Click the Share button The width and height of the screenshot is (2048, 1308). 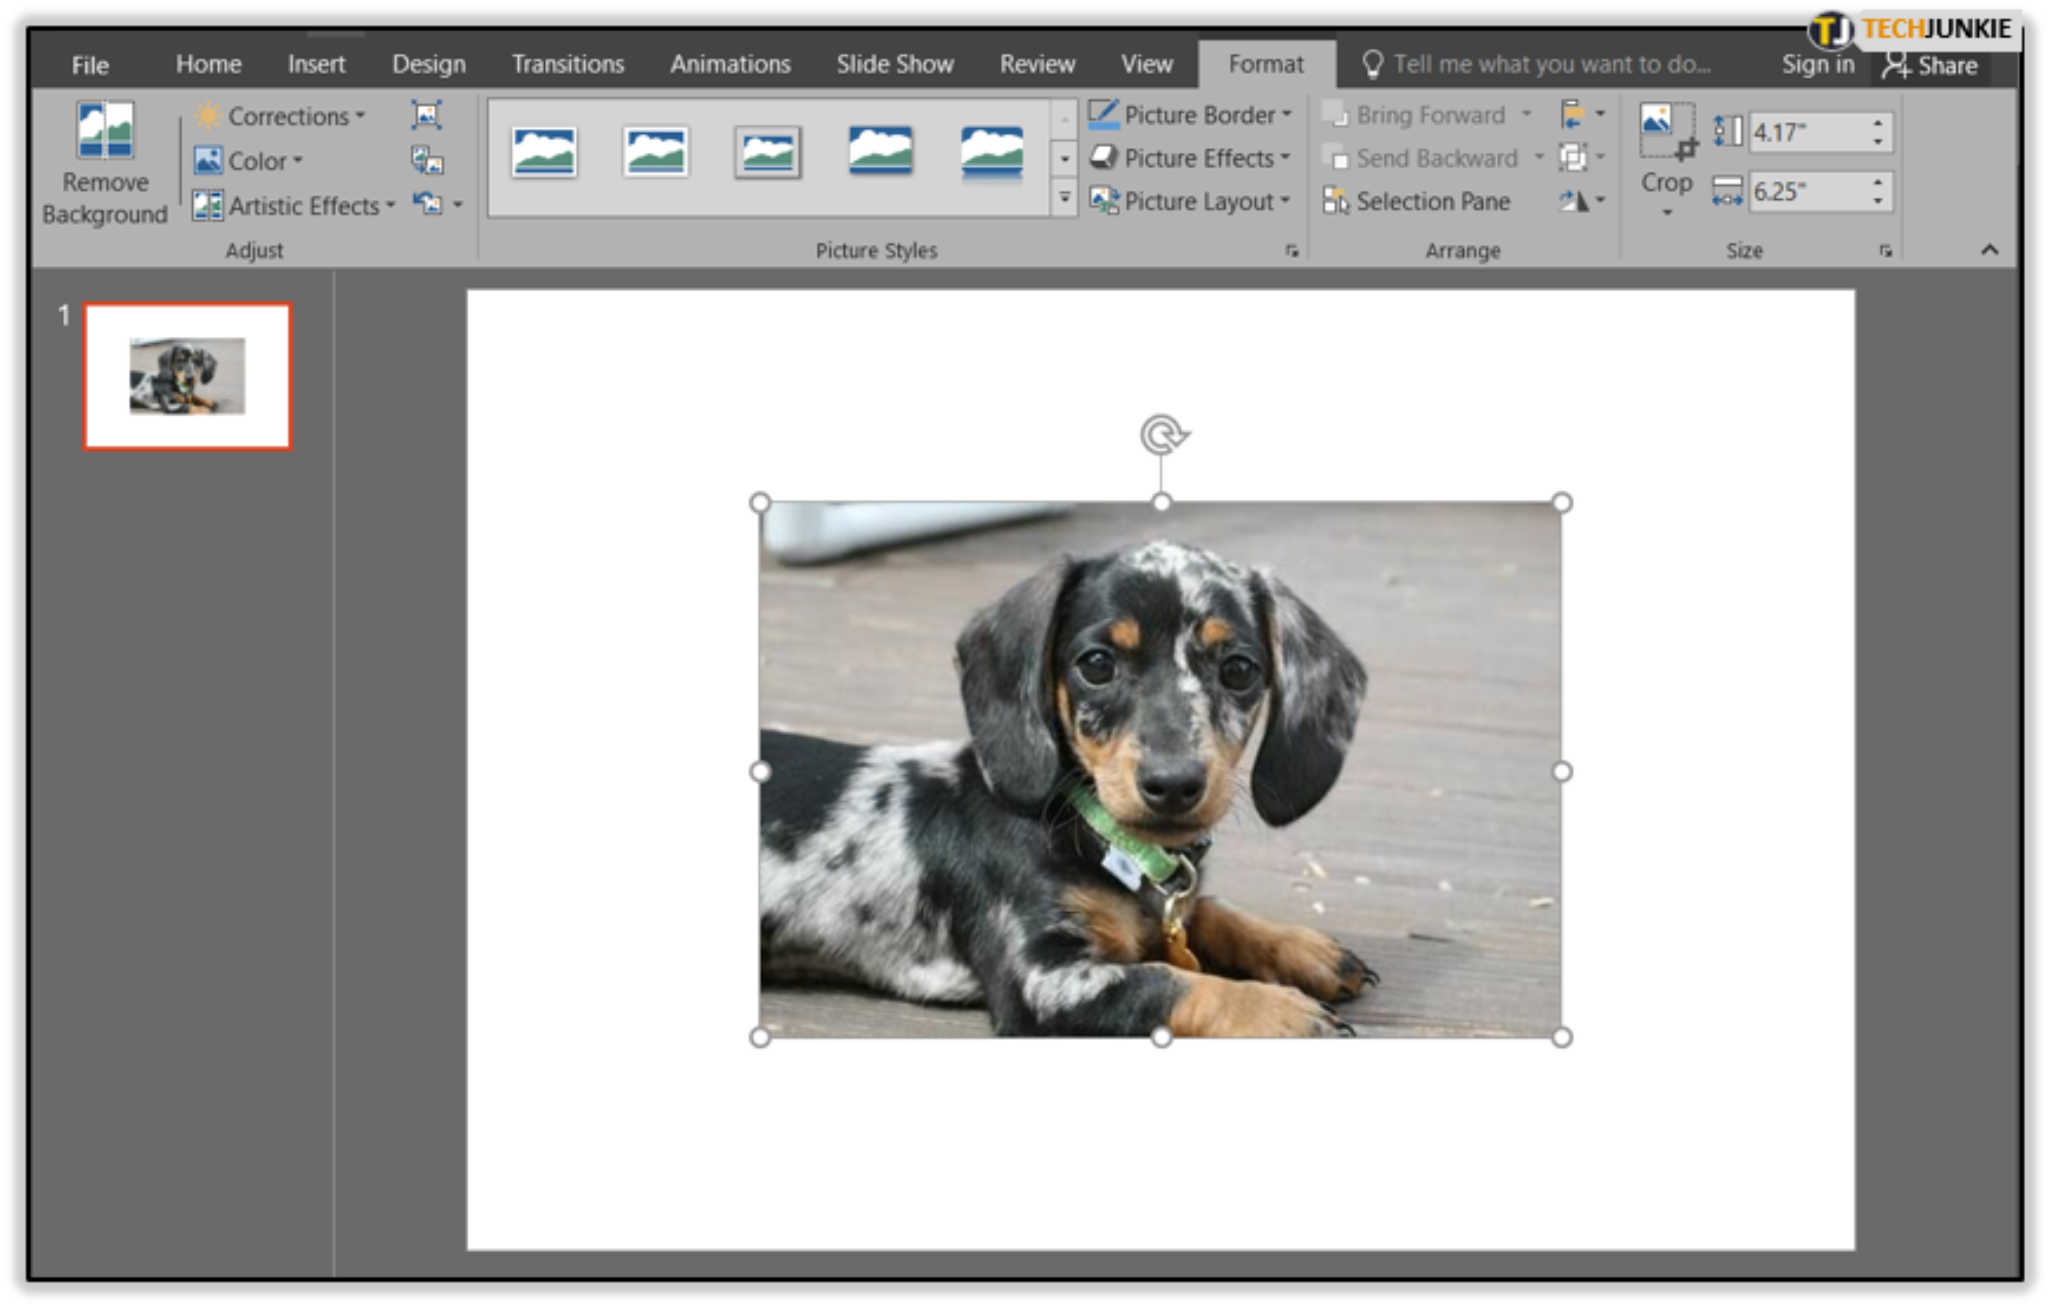tap(1932, 63)
